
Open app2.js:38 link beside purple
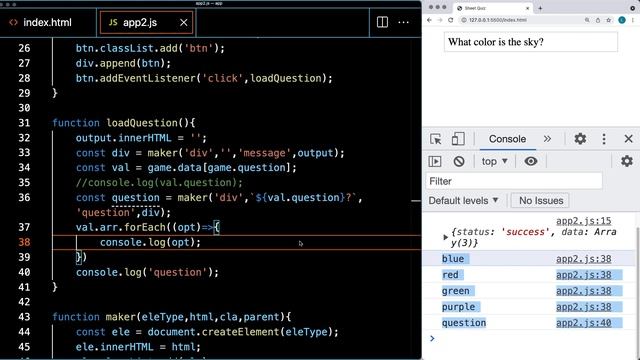tap(583, 307)
